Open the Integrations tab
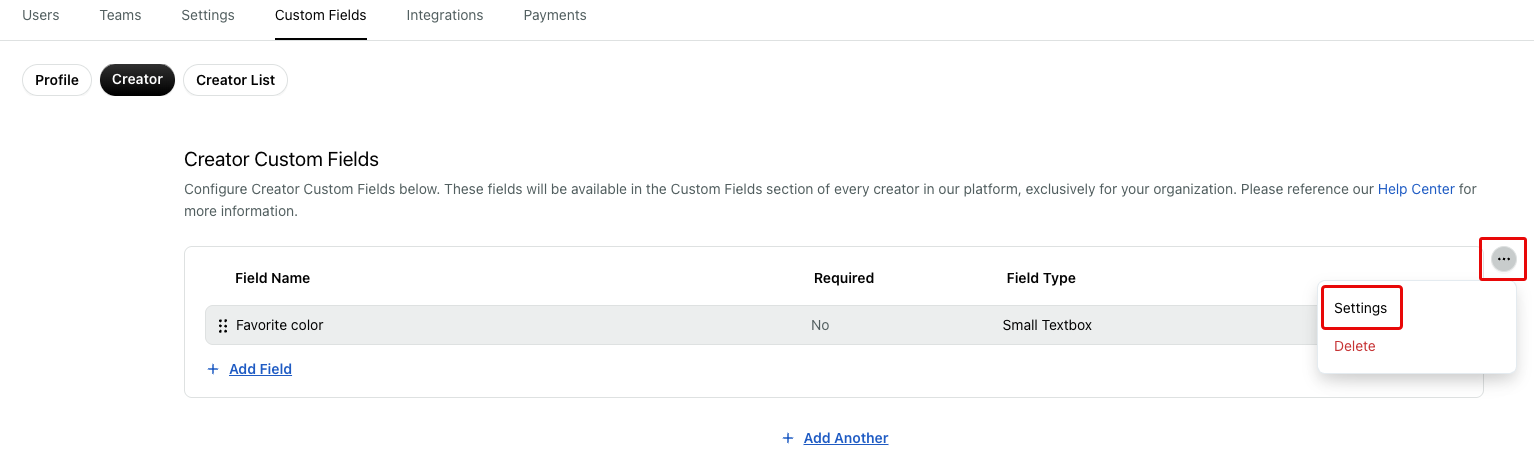The height and width of the screenshot is (463, 1534). (445, 15)
